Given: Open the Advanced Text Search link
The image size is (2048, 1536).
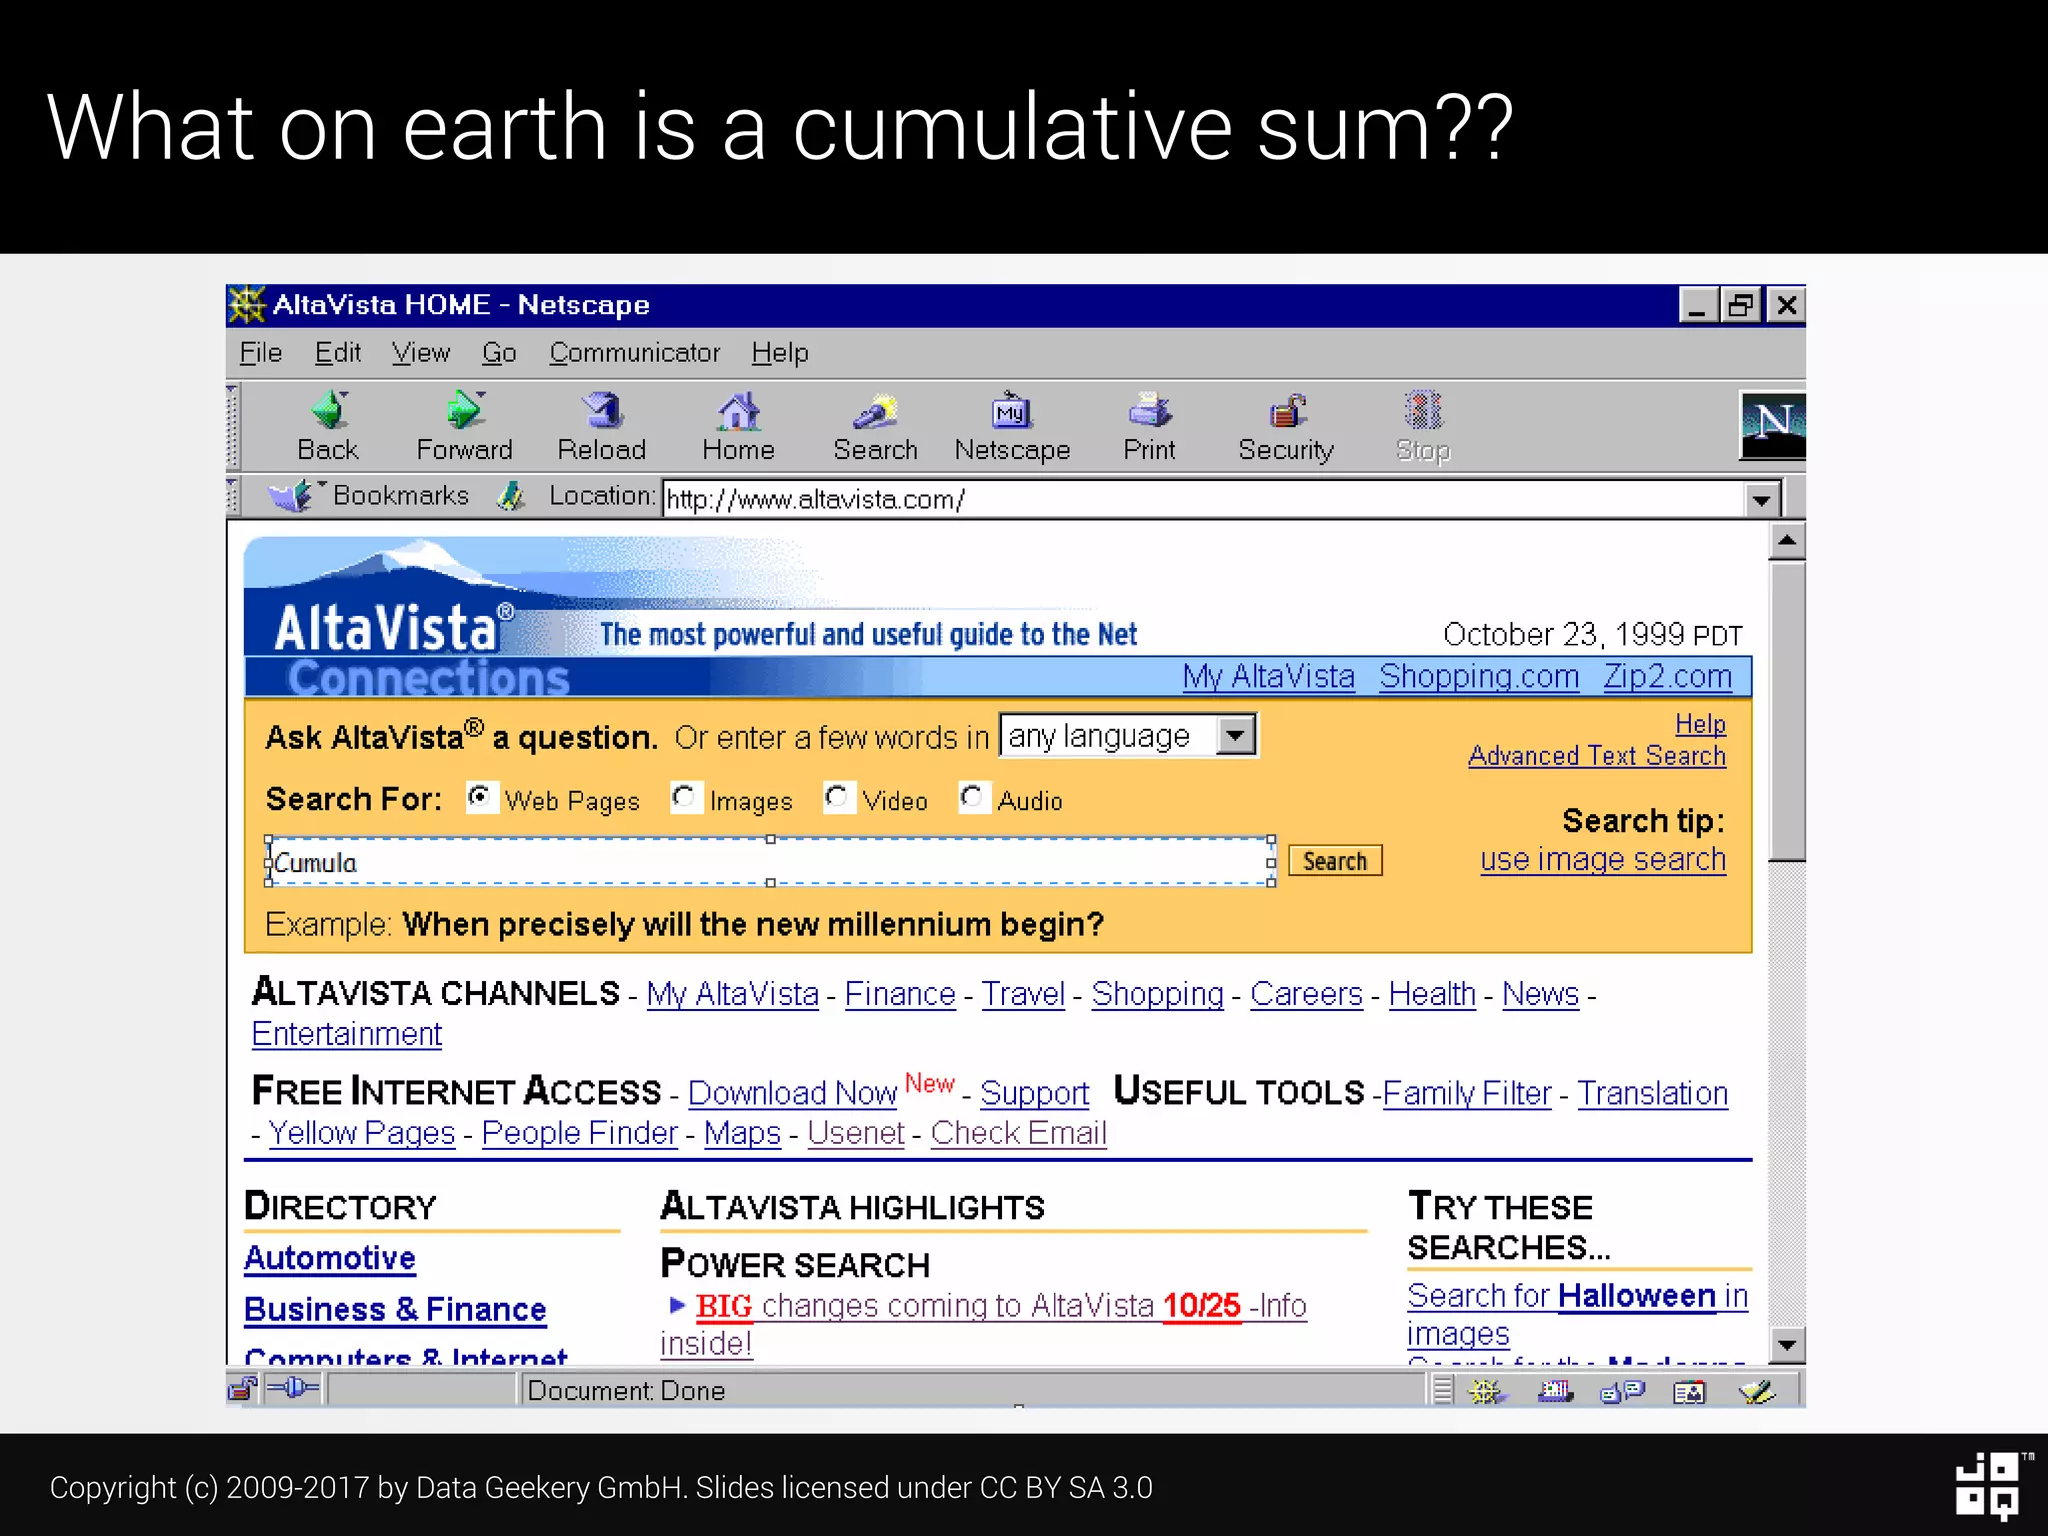Looking at the screenshot, I should [1597, 756].
